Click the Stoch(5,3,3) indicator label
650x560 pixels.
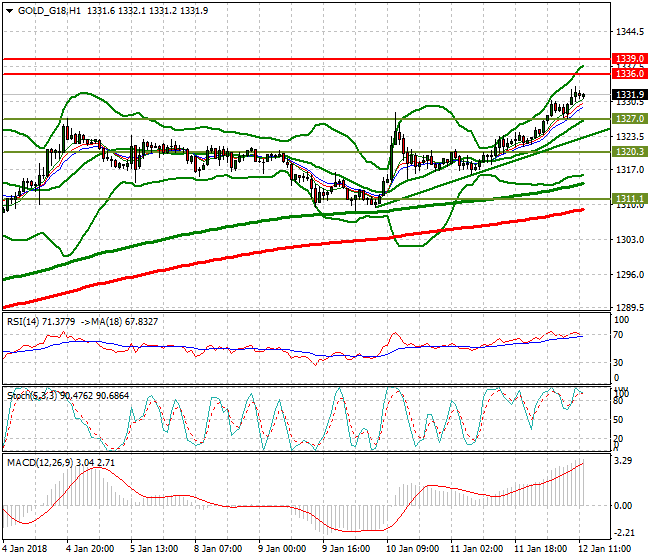33,395
